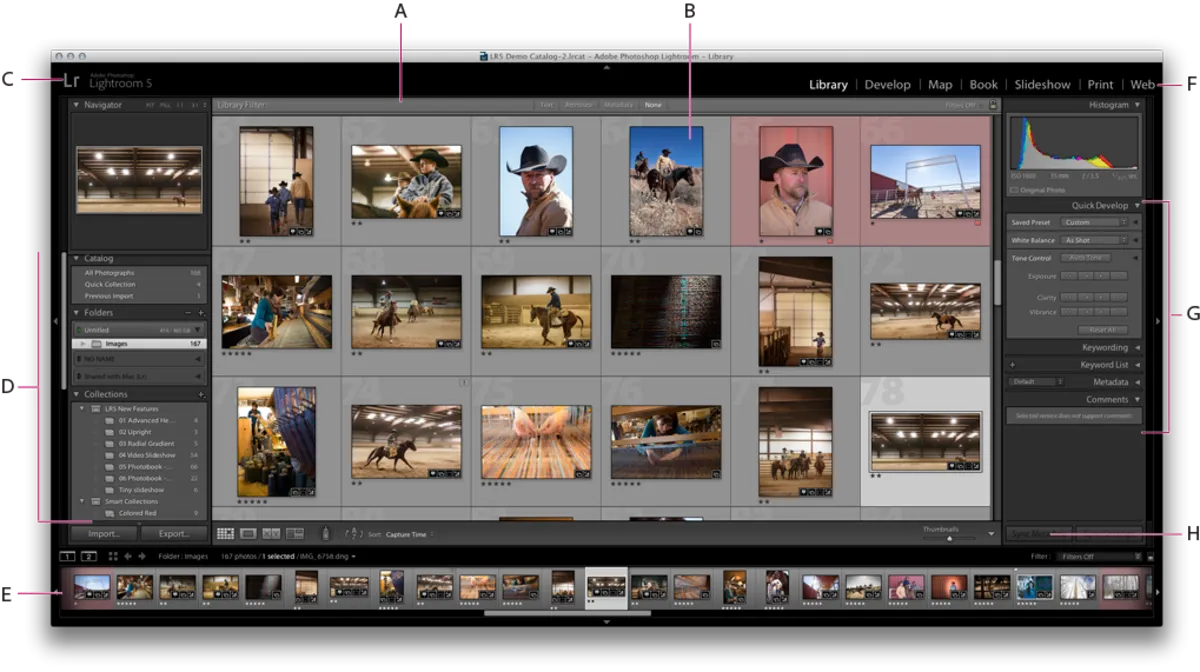Image resolution: width=1200 pixels, height=672 pixels.
Task: Switch to the Develop module
Action: (x=888, y=85)
